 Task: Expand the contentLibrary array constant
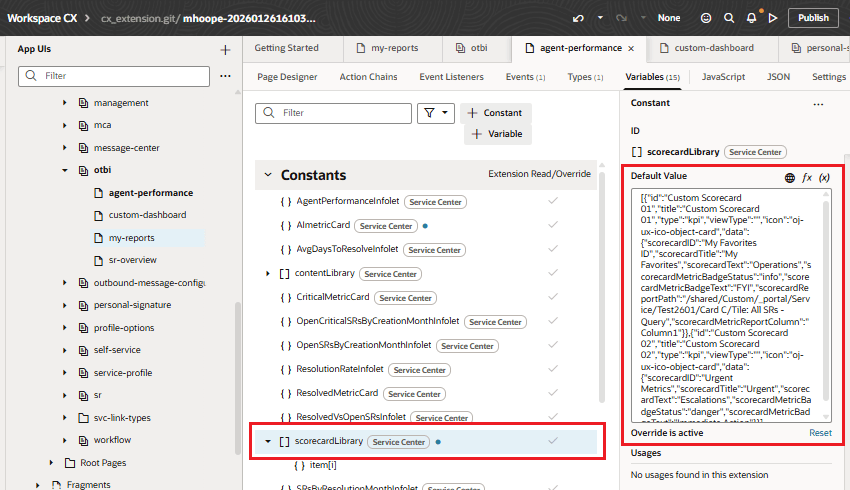click(268, 273)
